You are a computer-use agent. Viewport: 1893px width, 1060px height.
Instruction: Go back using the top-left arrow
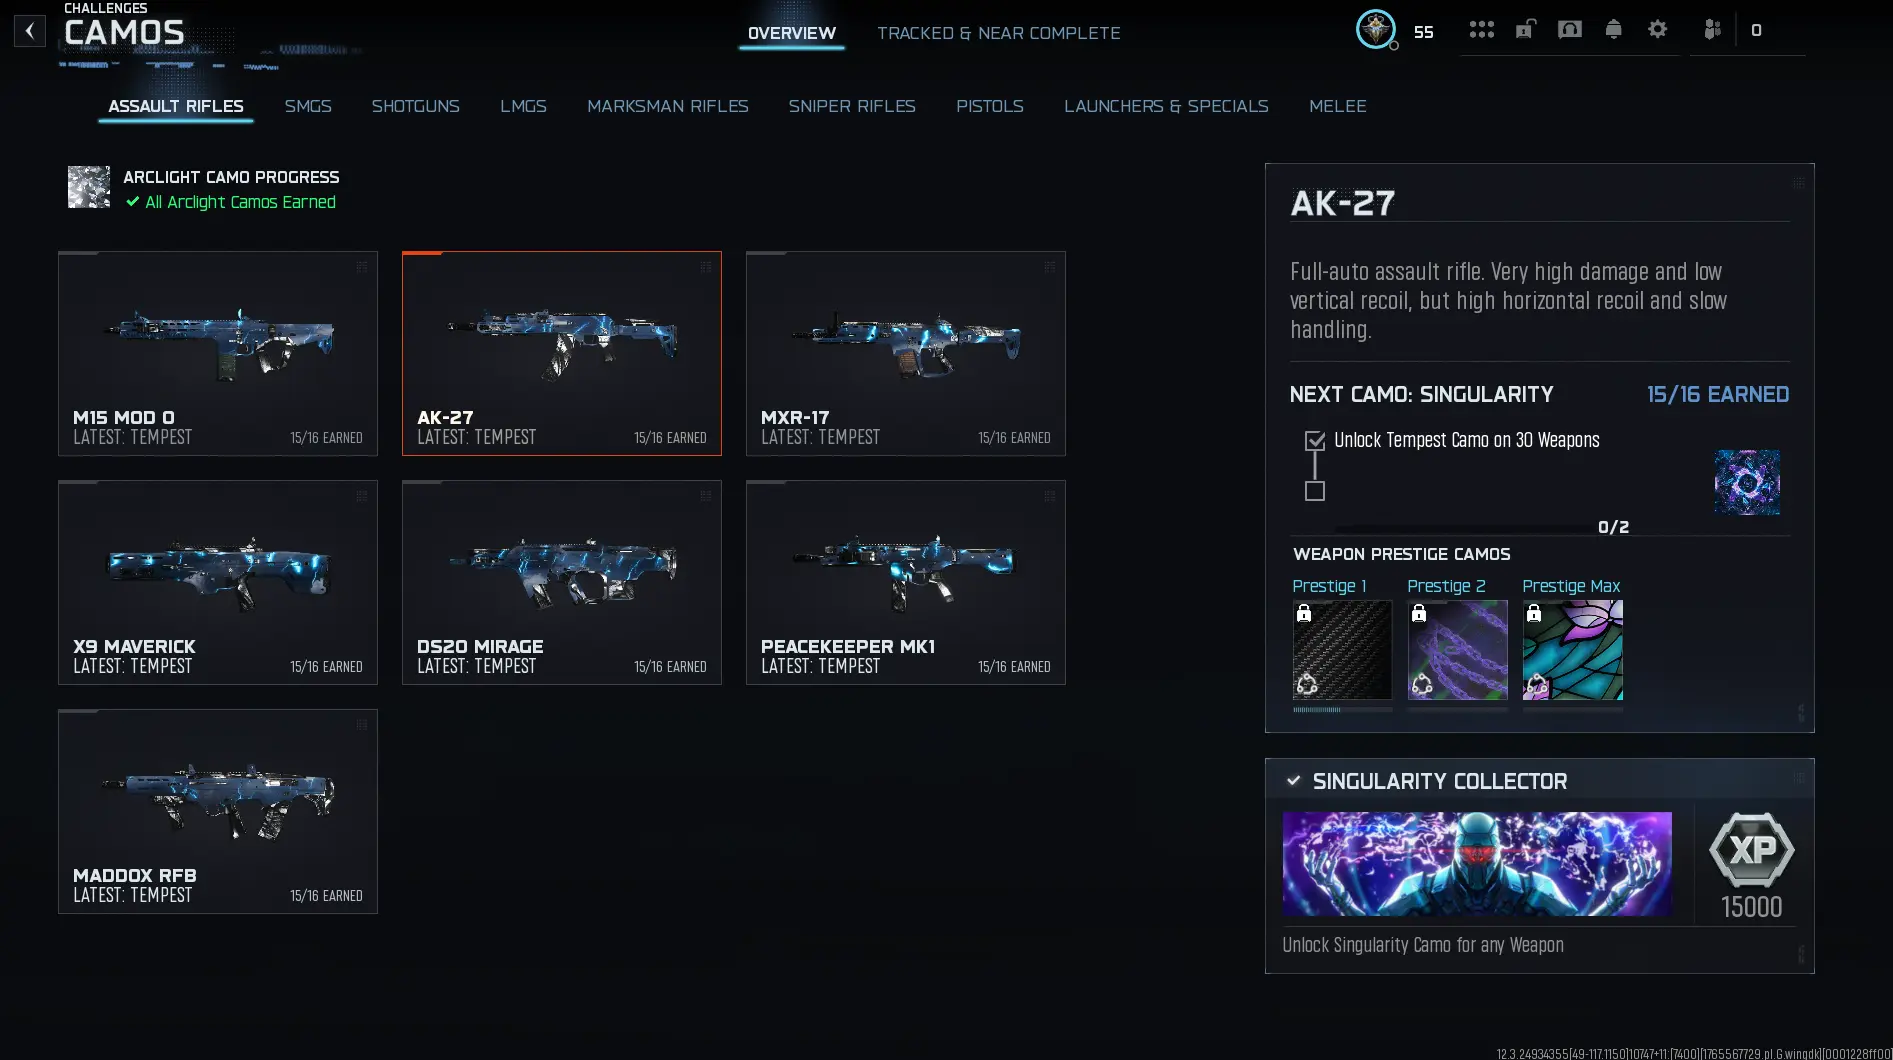click(x=30, y=31)
